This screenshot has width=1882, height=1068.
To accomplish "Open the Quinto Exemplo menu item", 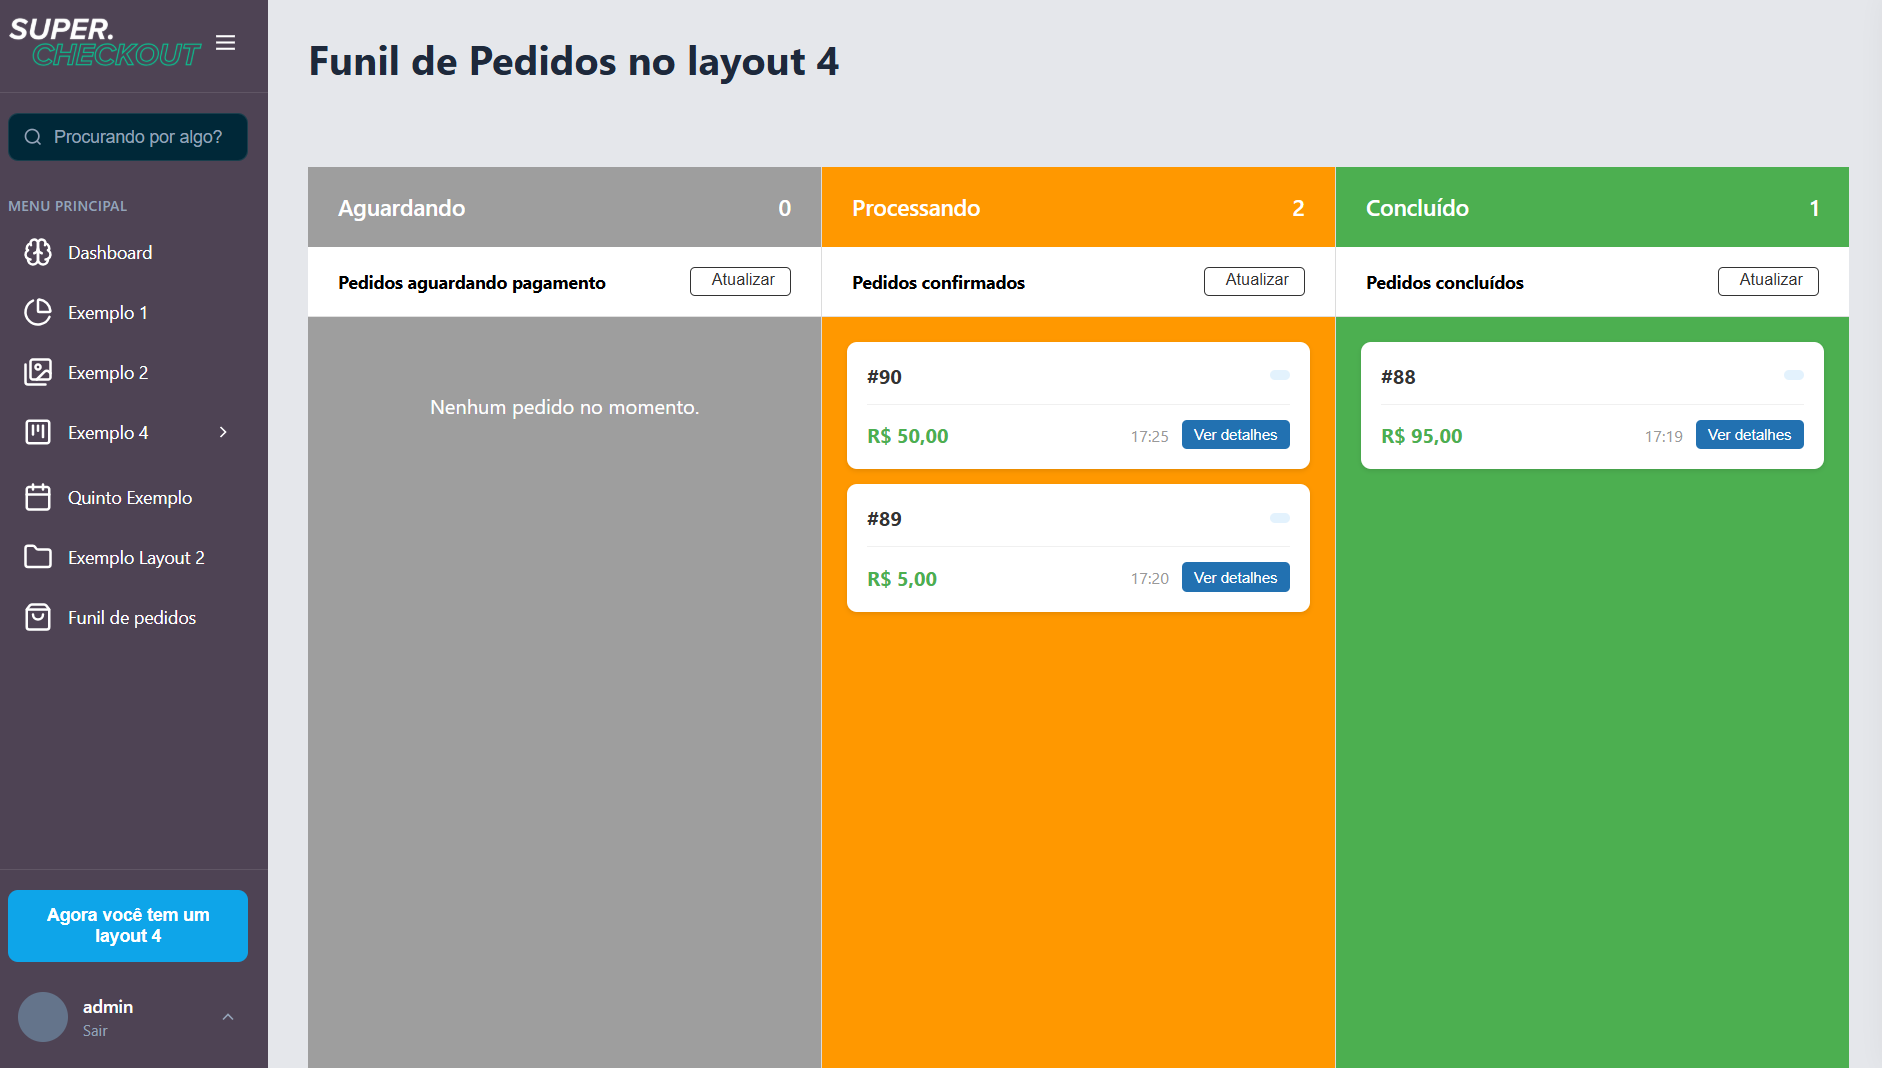I will 130,498.
